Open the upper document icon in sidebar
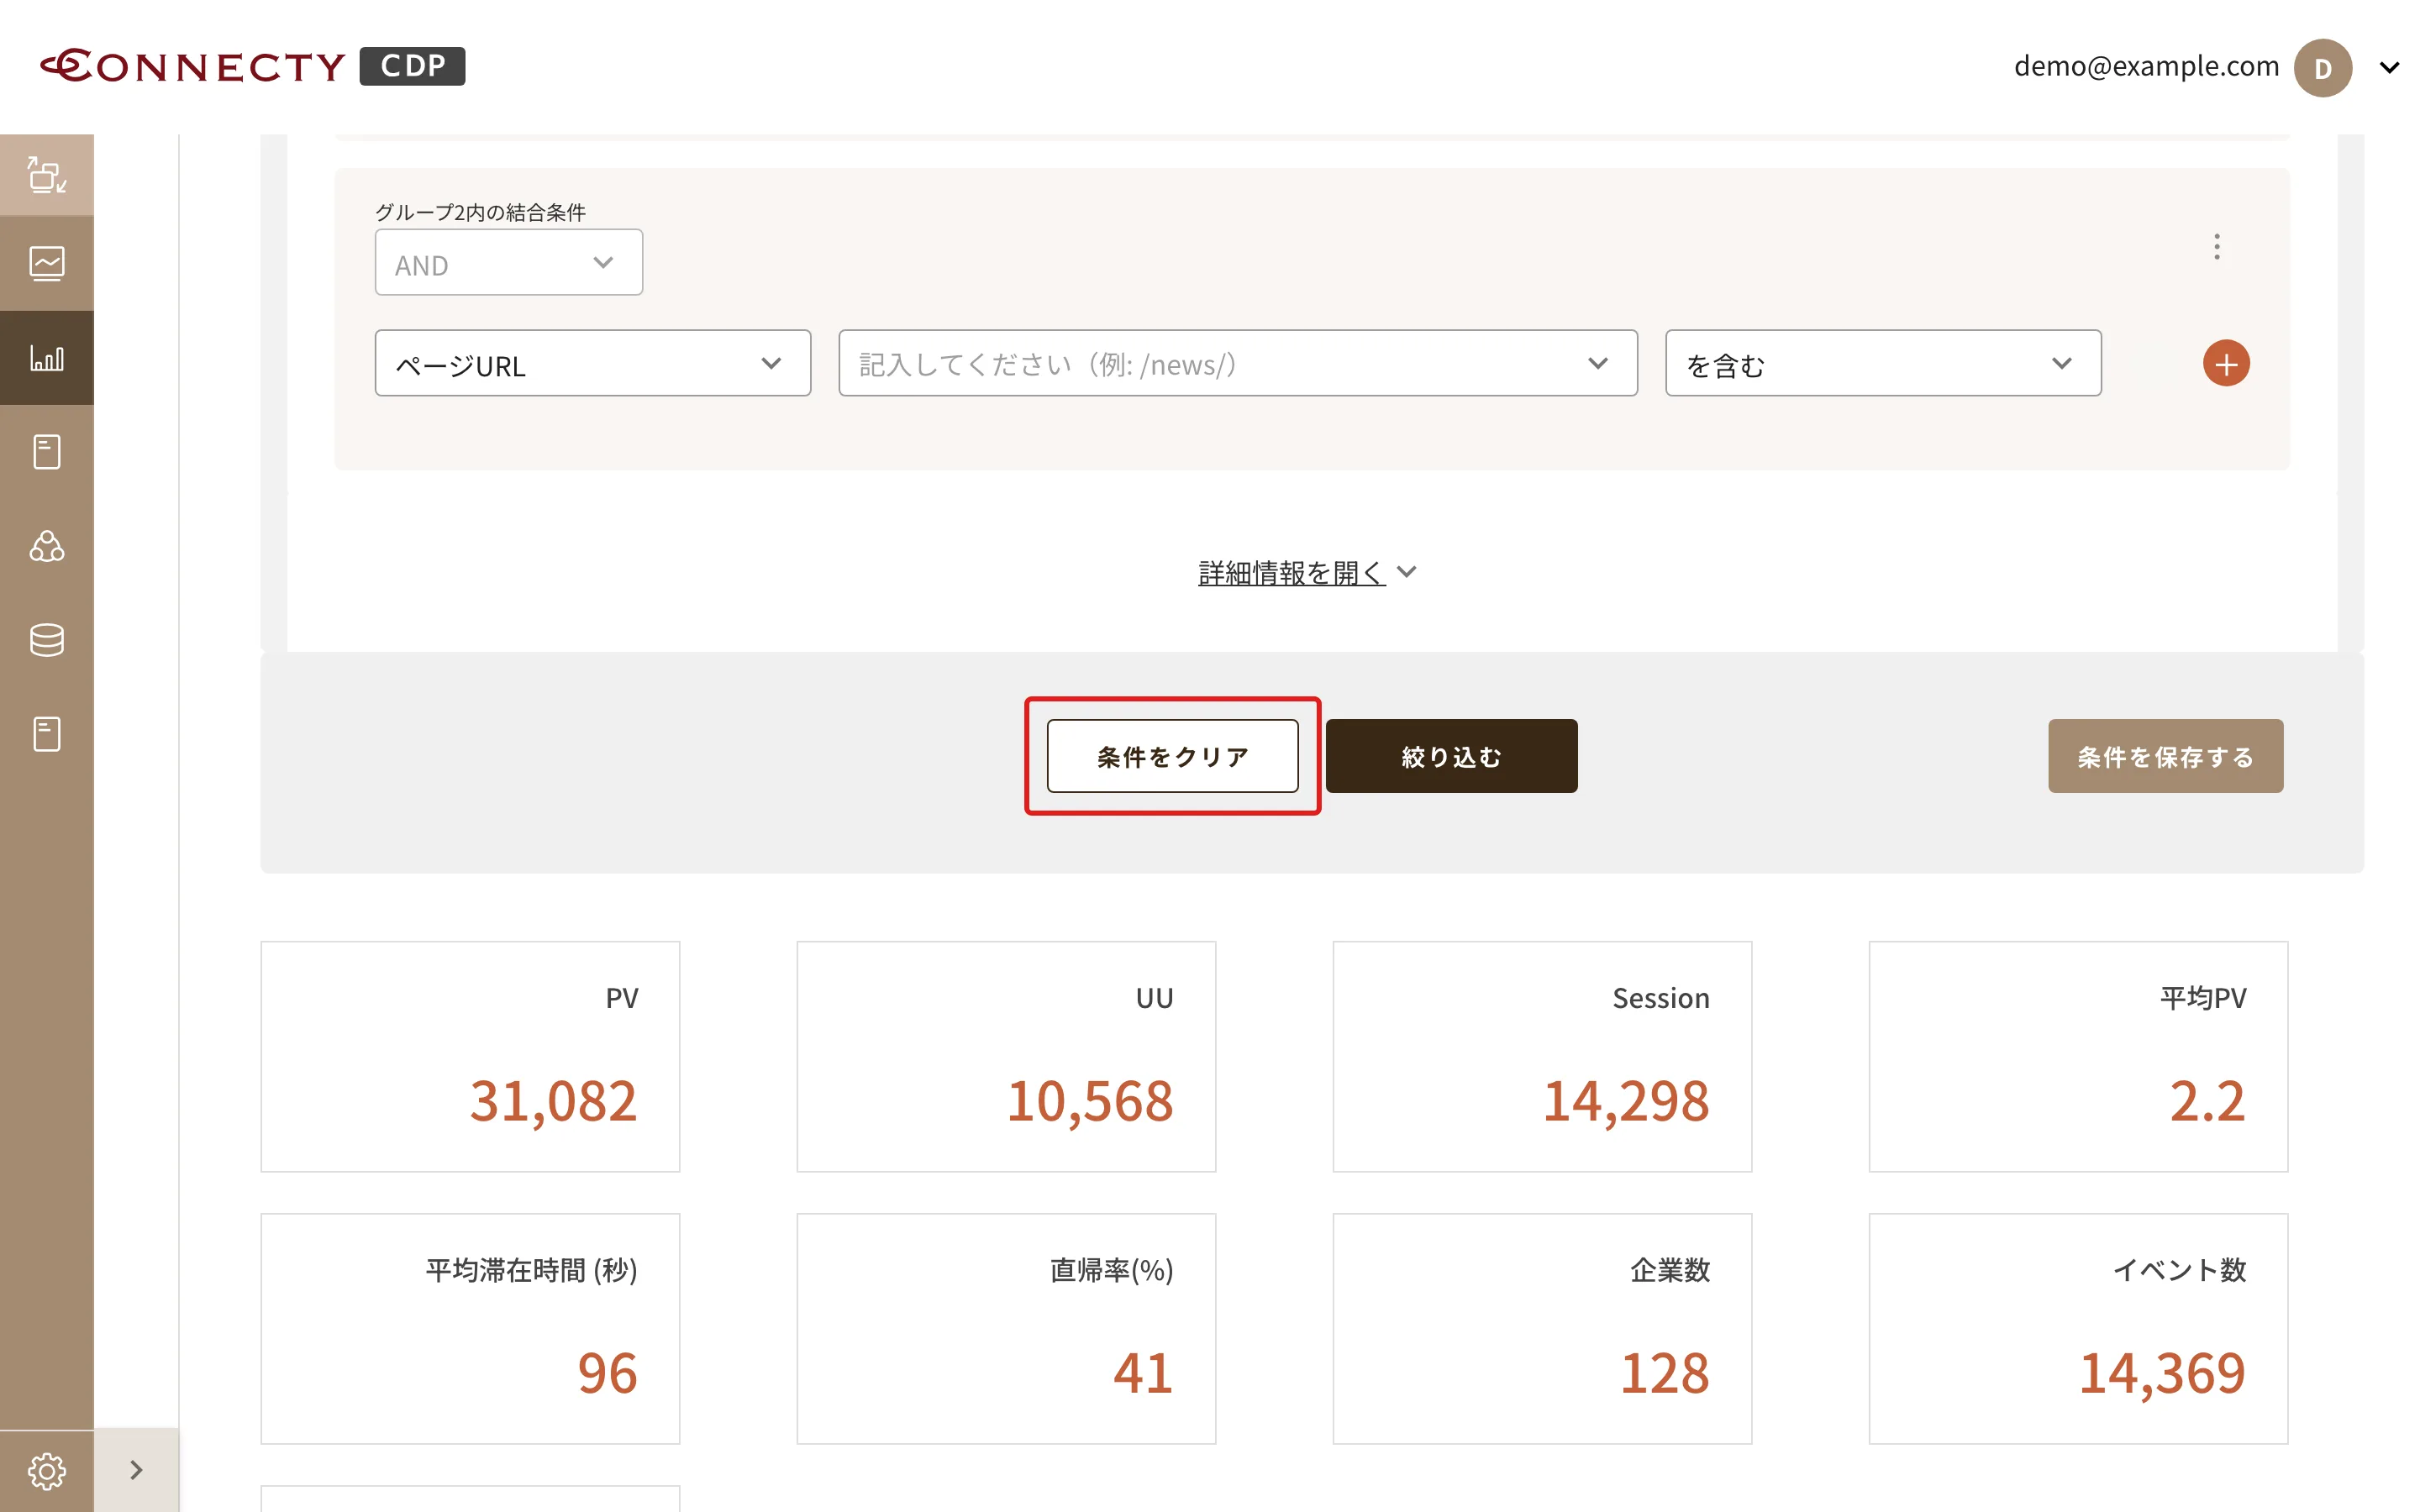Image resolution: width=2420 pixels, height=1512 pixels. tap(47, 452)
